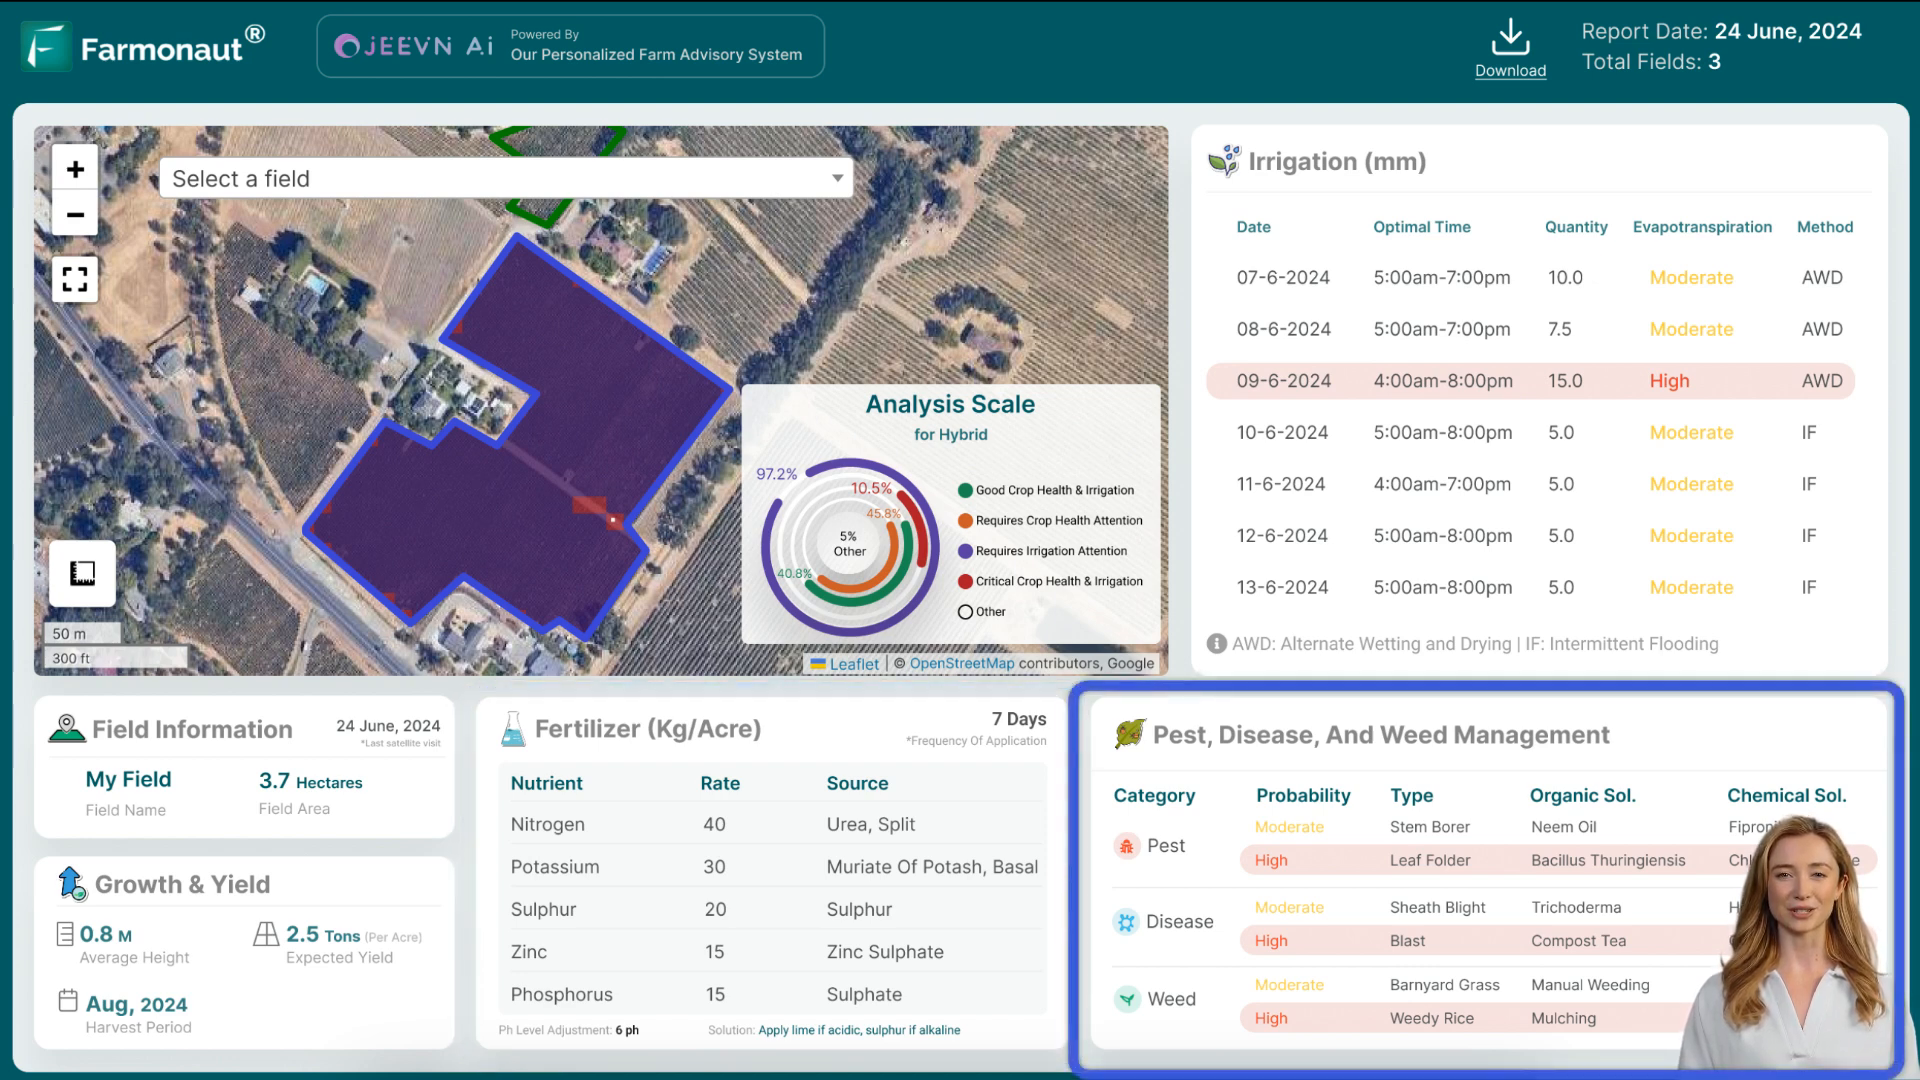The width and height of the screenshot is (1920, 1080).
Task: Open the Select a field dropdown
Action: (x=506, y=178)
